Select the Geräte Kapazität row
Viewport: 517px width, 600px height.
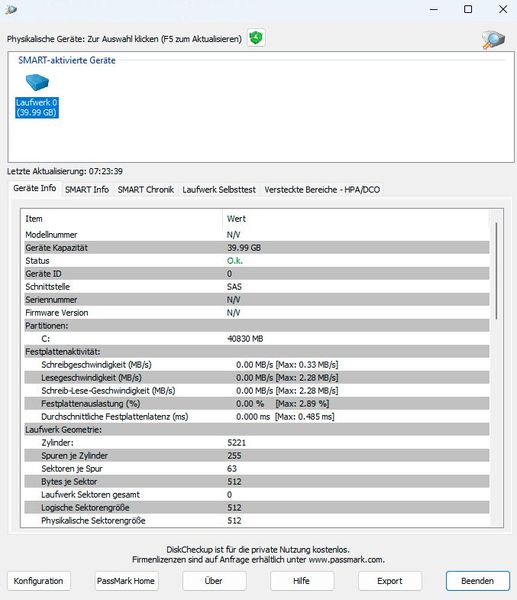click(x=257, y=248)
